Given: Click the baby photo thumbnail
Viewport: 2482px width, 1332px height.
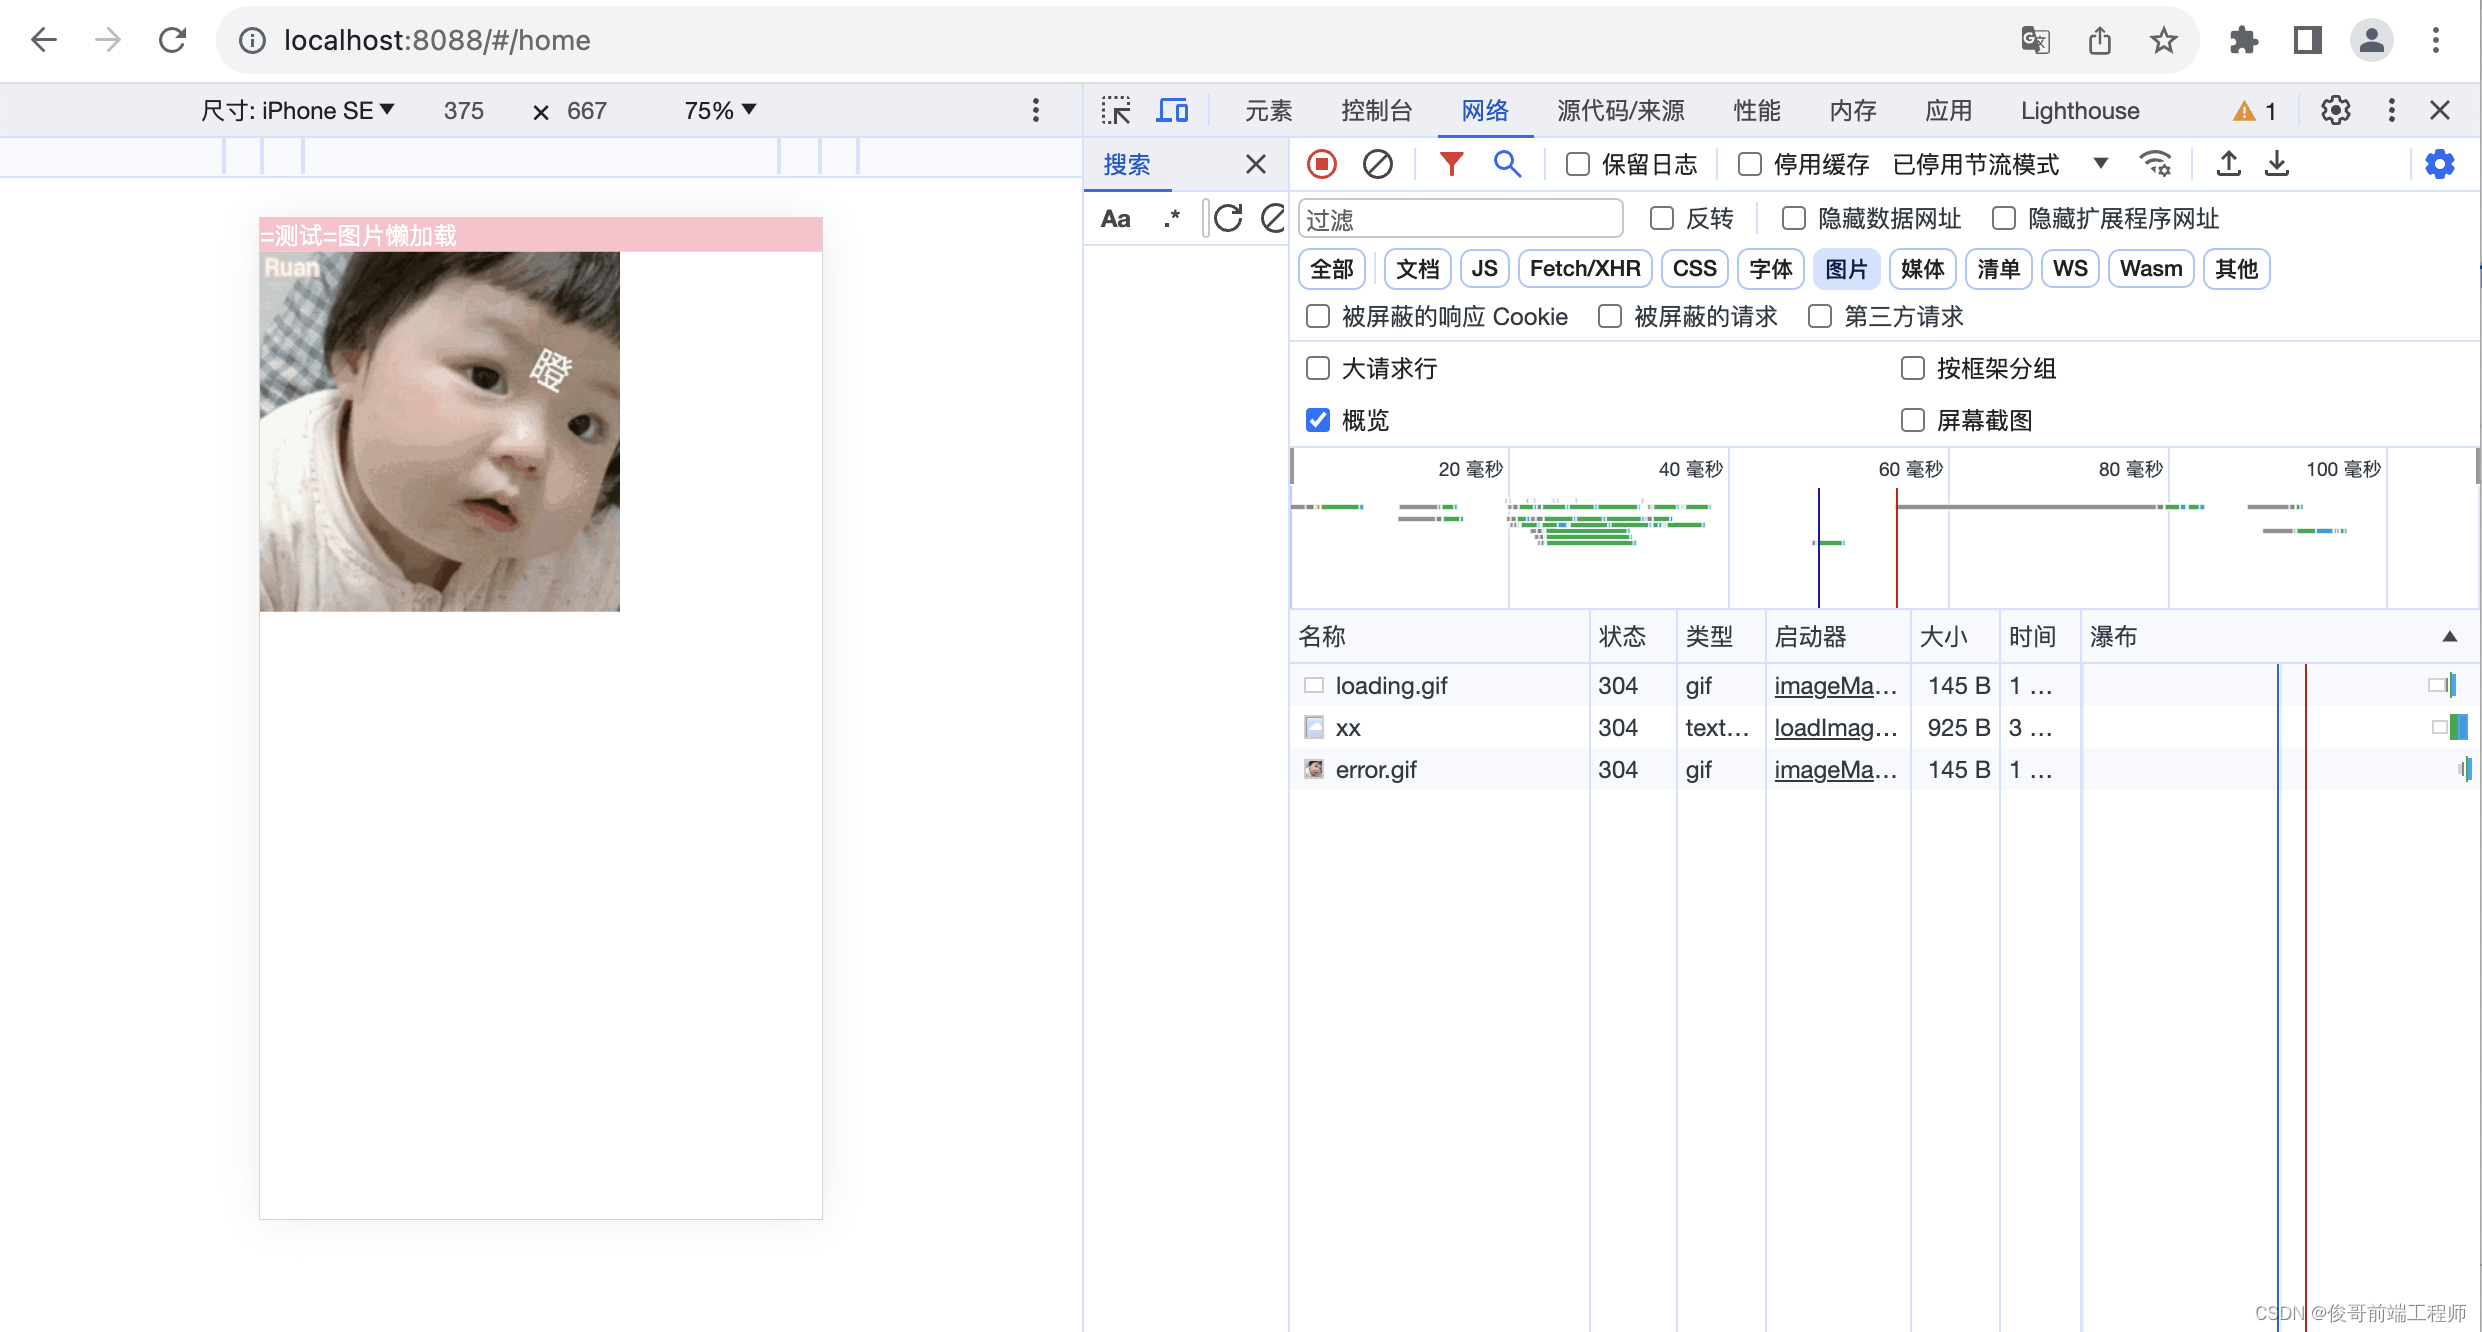Looking at the screenshot, I should [438, 430].
